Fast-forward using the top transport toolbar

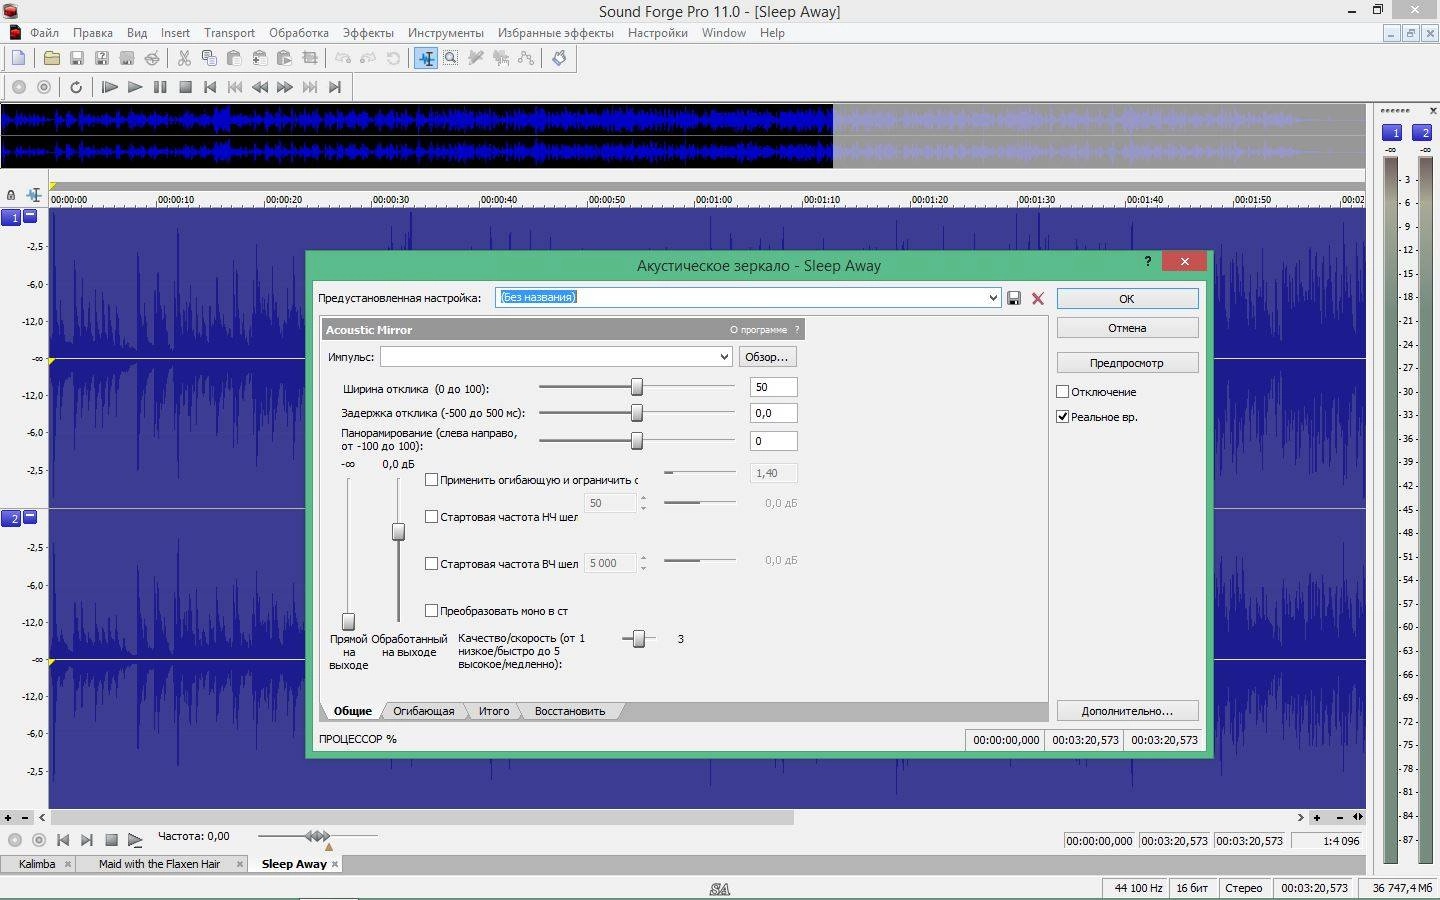(285, 87)
